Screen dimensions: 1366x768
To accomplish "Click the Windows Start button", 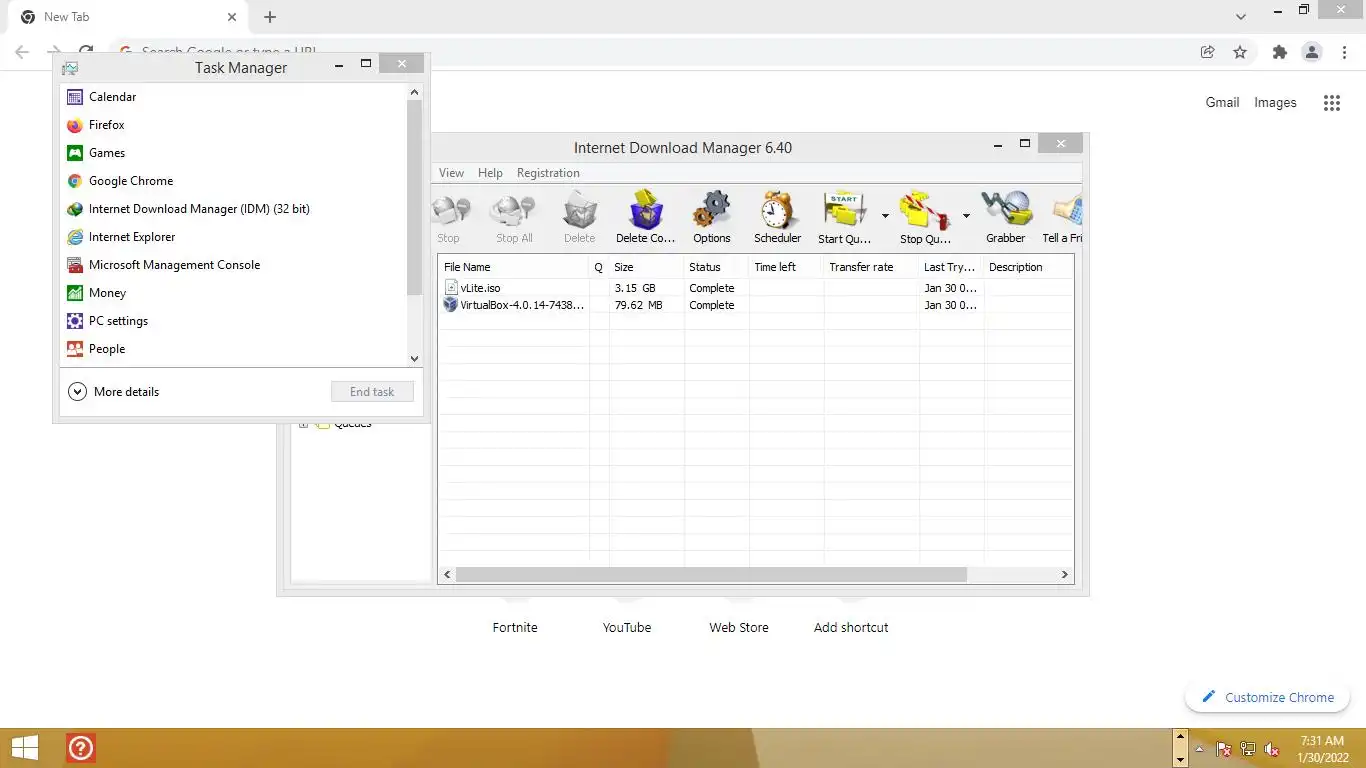I will [25, 748].
